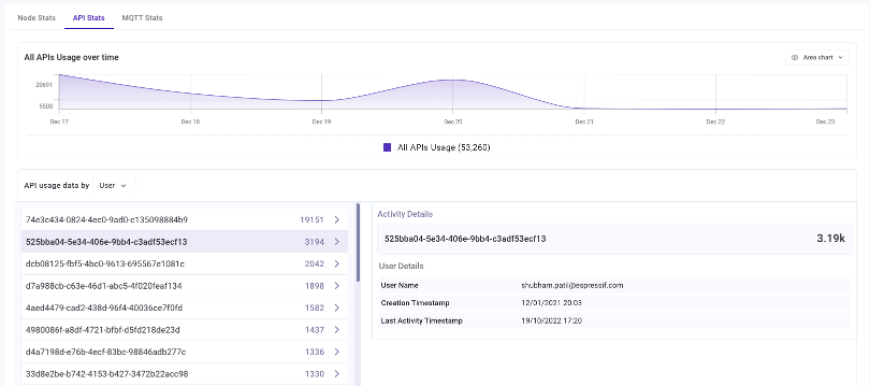Click the chevron arrow next to count 1582
The height and width of the screenshot is (386, 870).
[337, 308]
